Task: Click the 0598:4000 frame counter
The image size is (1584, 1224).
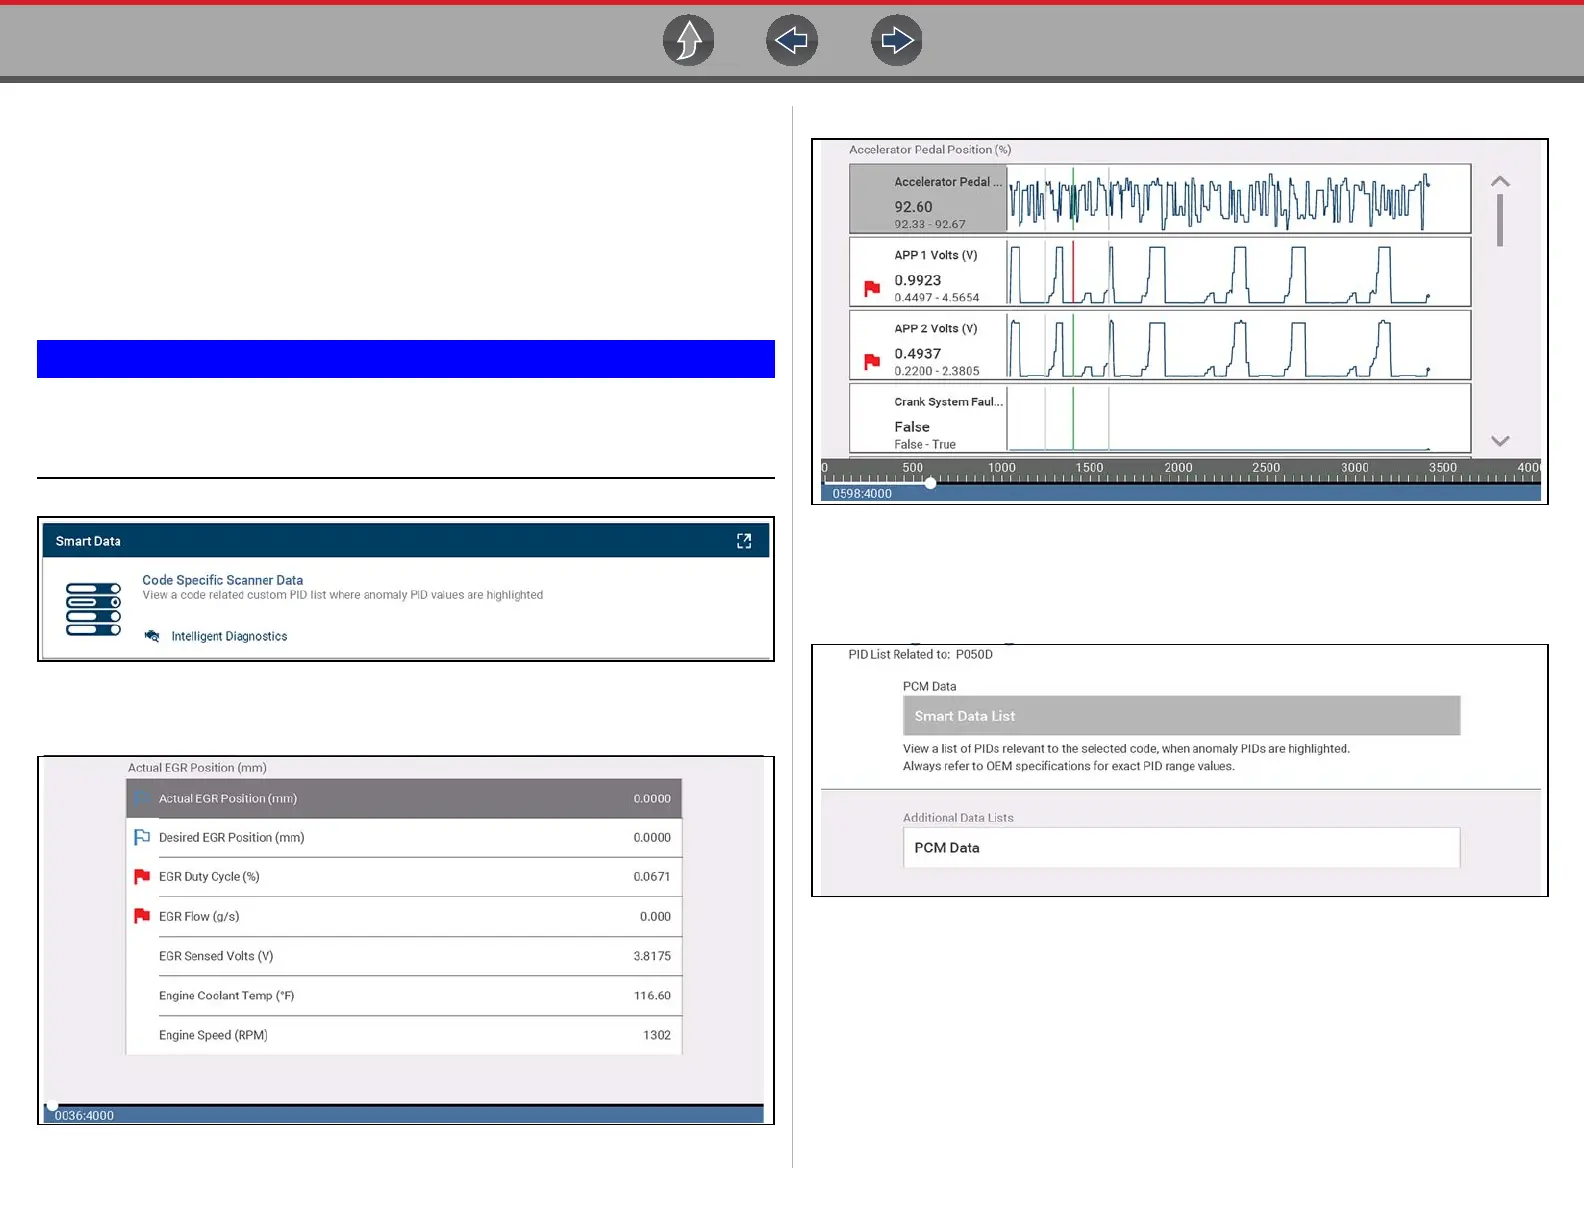Action: tap(862, 494)
